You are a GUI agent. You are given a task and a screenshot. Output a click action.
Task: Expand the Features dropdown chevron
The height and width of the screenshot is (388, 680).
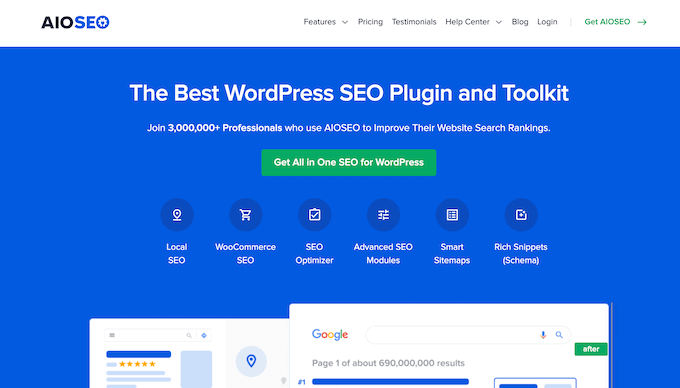coord(345,22)
